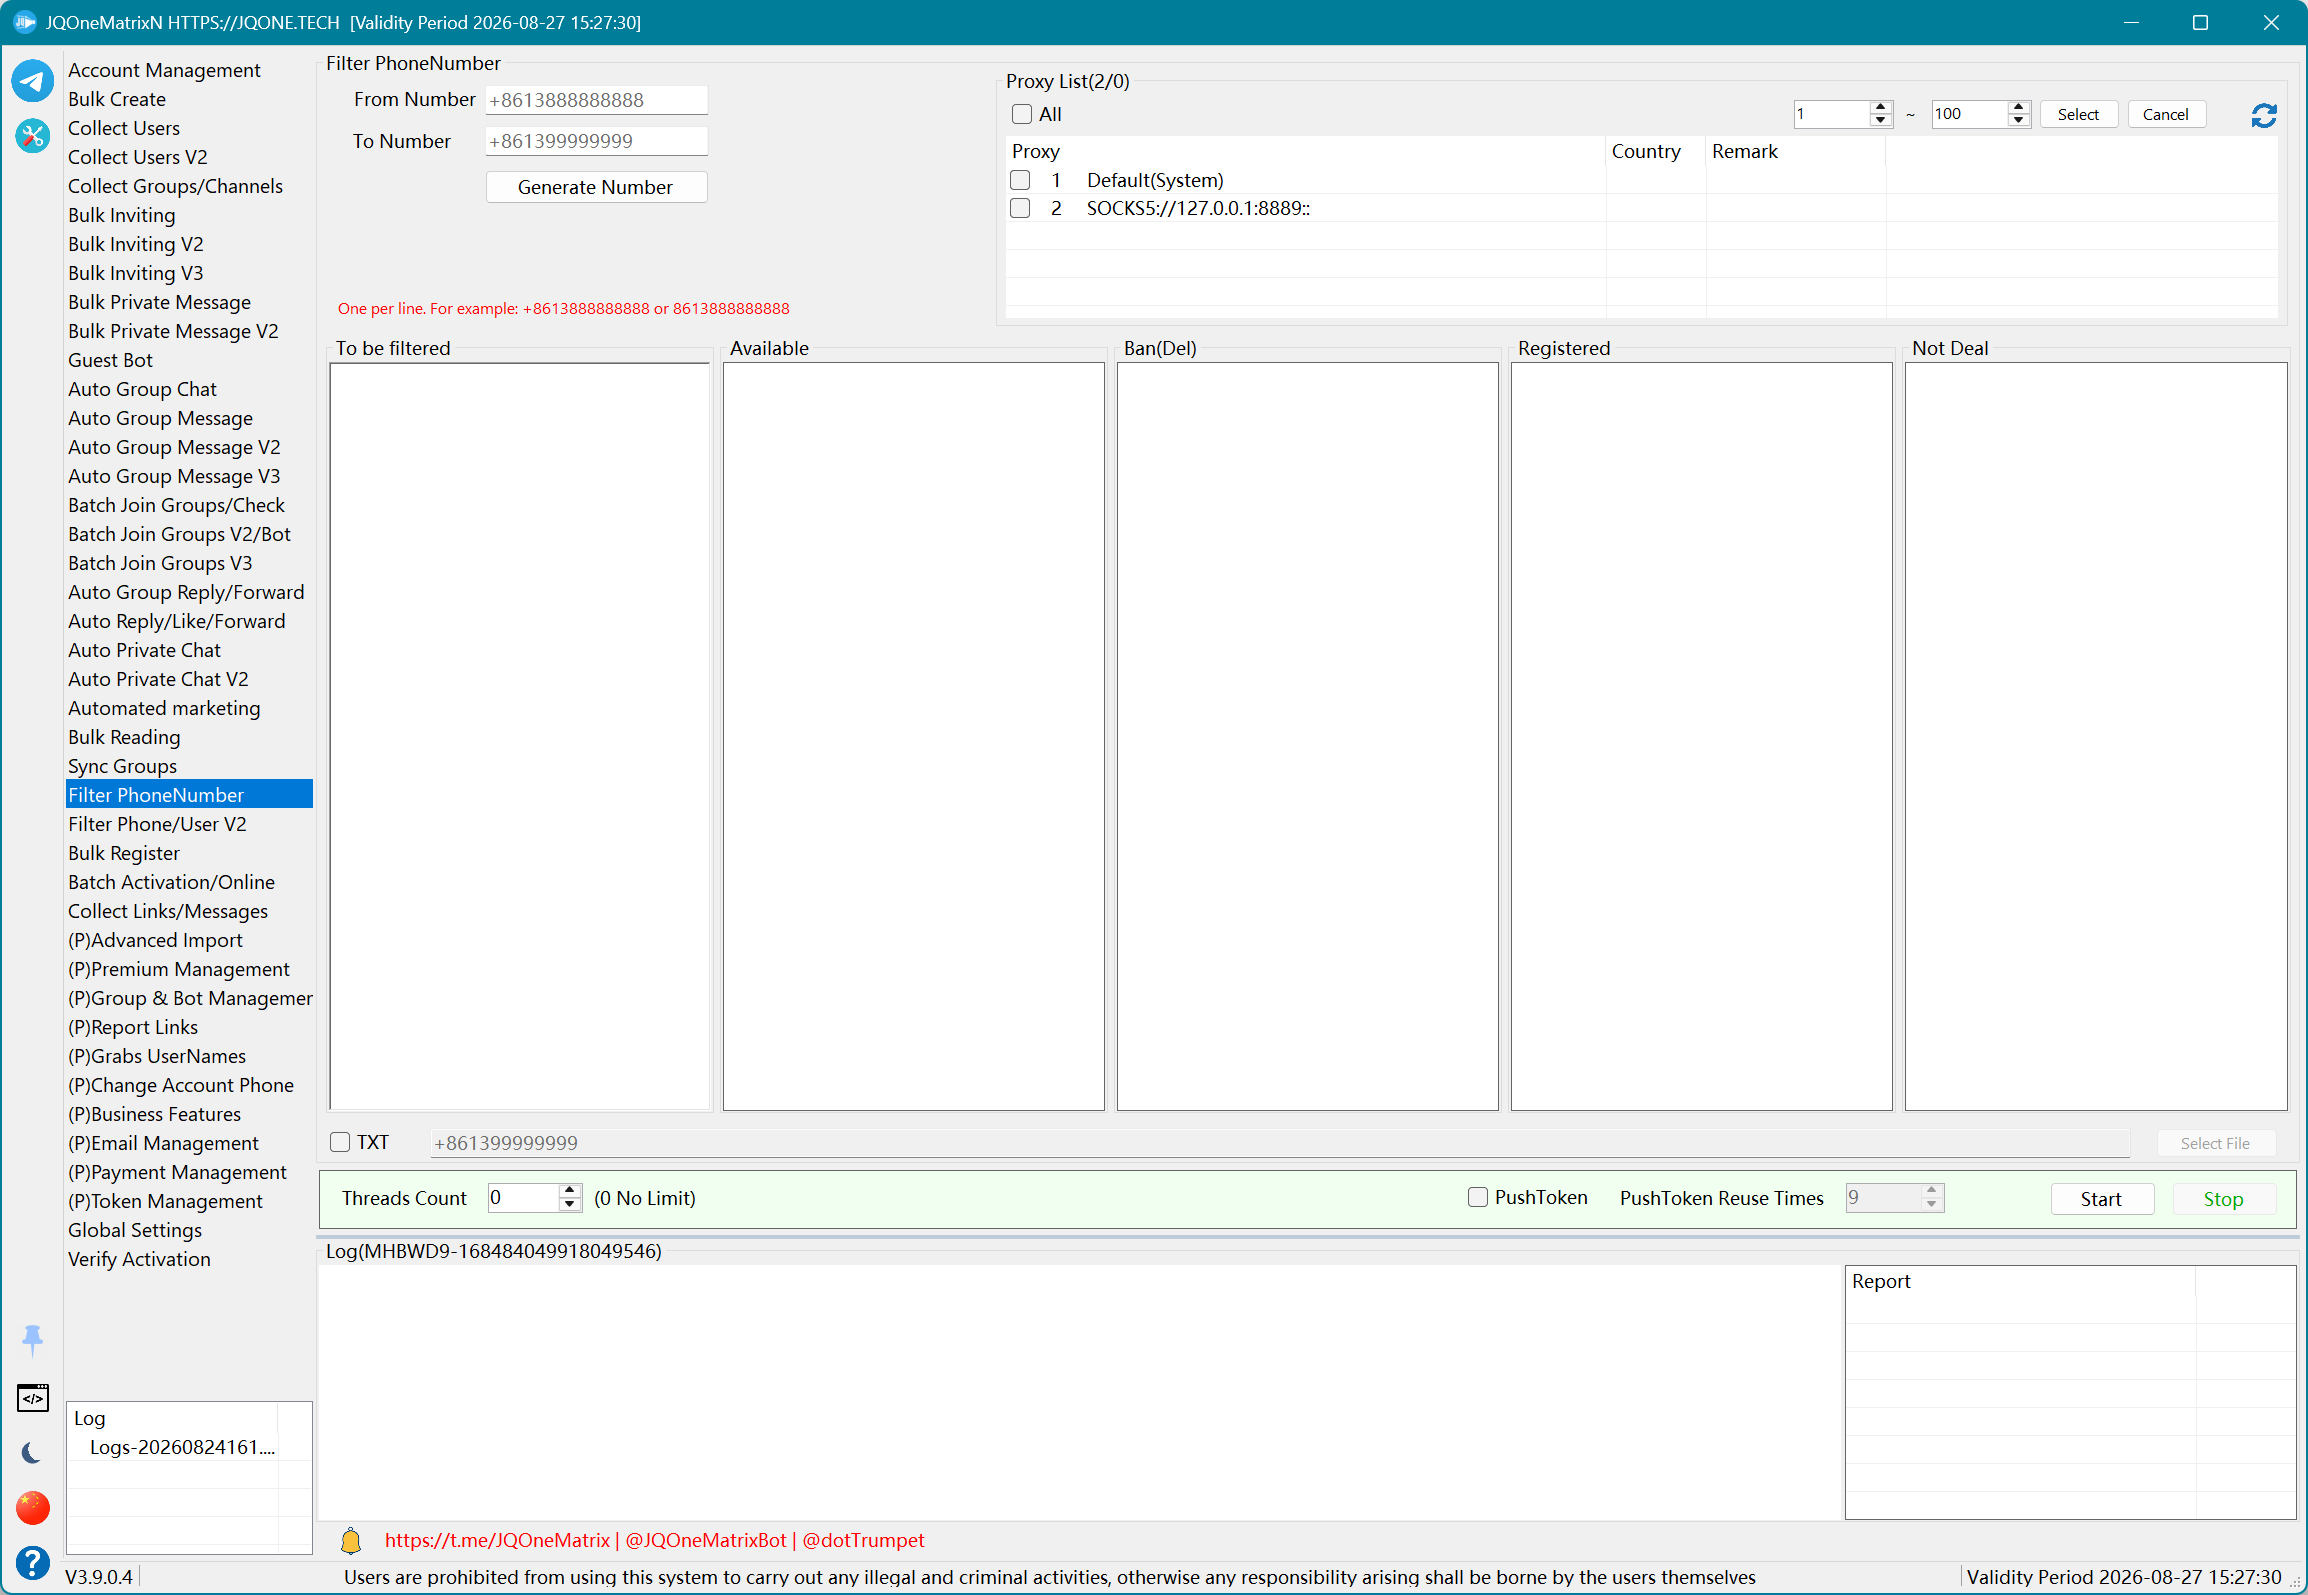Start the phone number filtering
This screenshot has width=2308, height=1595.
coord(2101,1199)
